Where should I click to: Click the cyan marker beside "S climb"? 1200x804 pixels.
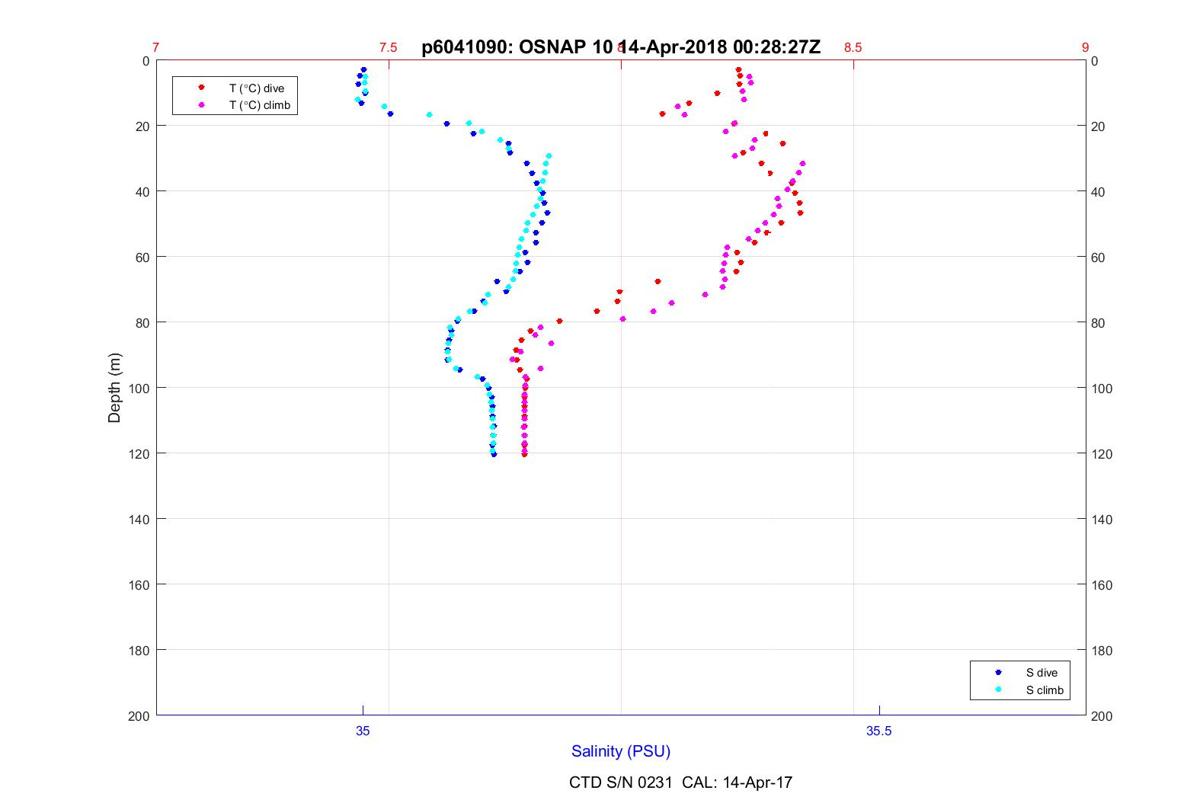998,690
